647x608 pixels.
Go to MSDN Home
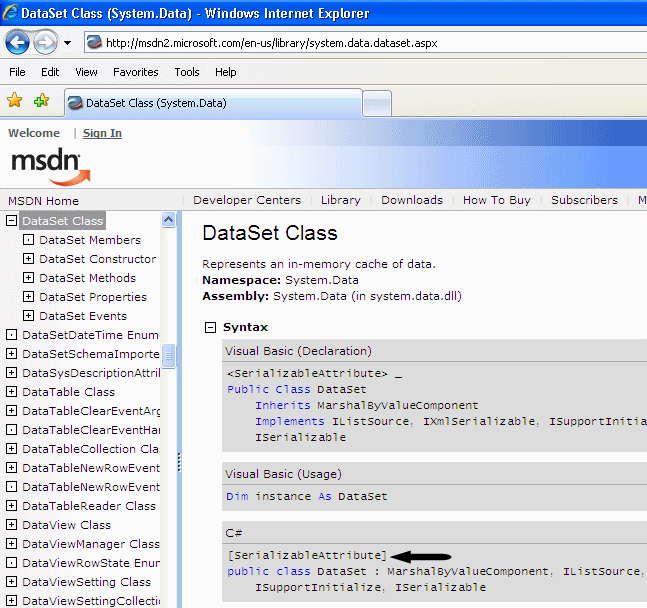click(43, 201)
